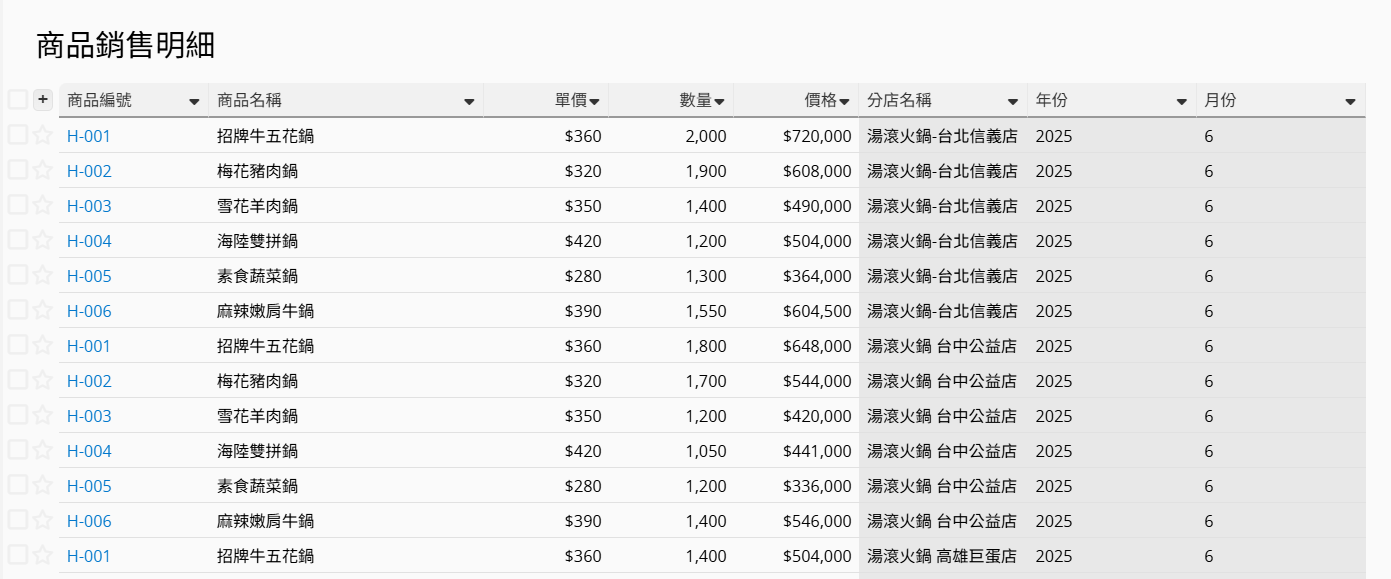This screenshot has width=1391, height=579.
Task: Check the box for 台北信義店 H-002 row
Action: click(18, 170)
